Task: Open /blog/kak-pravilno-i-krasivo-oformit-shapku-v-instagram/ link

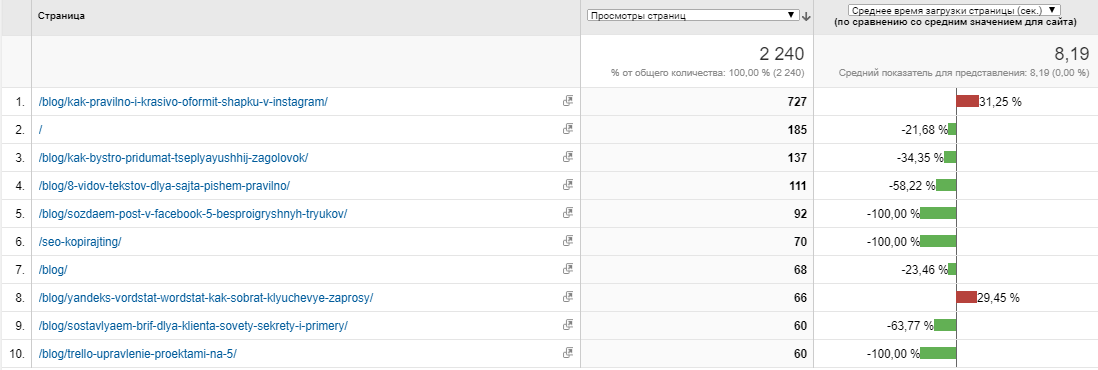Action: point(183,102)
